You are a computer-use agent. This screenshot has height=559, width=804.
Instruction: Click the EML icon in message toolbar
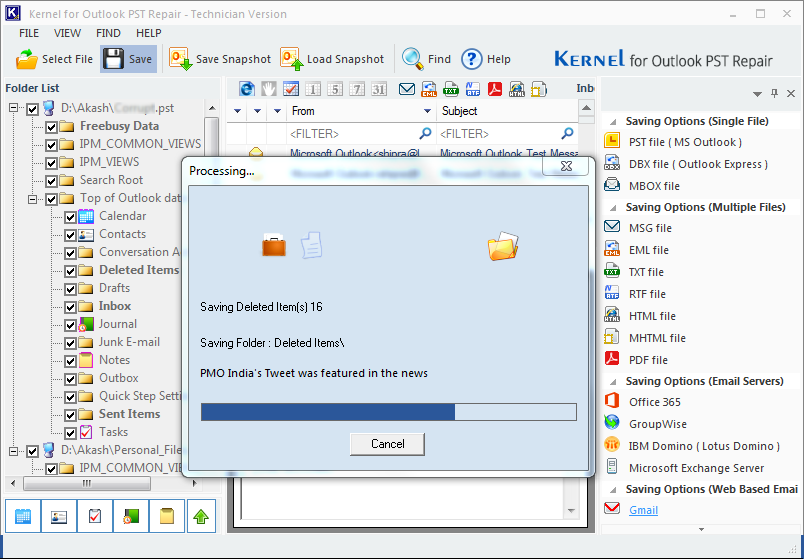(x=429, y=89)
